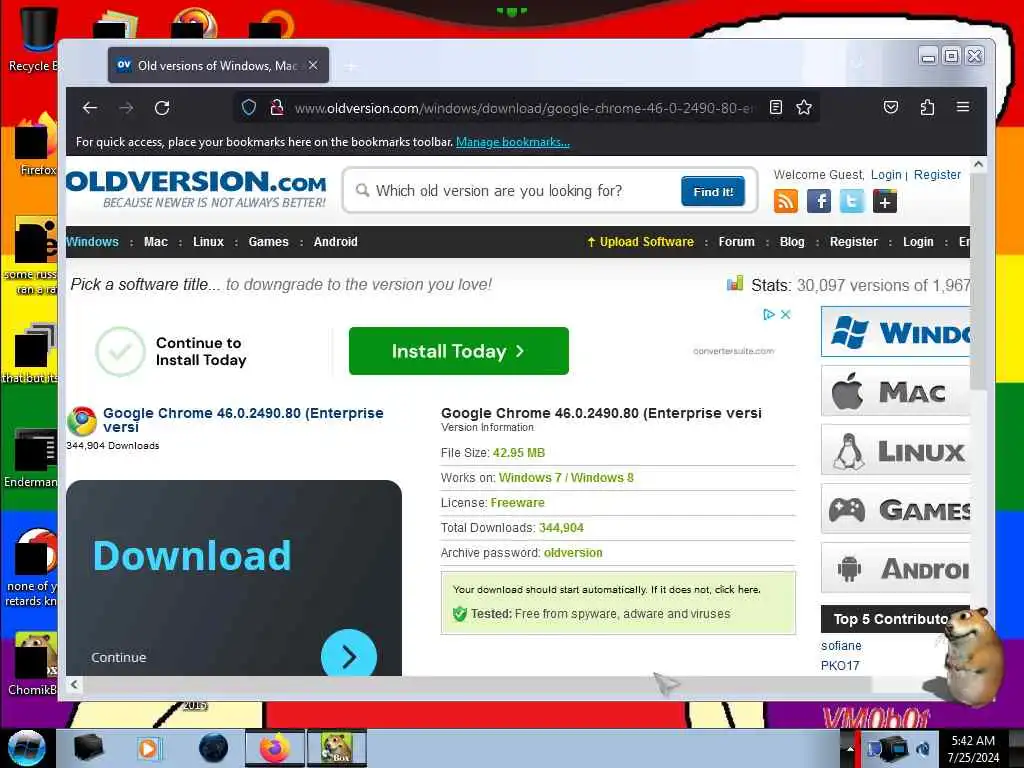
Task: Click Register in the black nav bar
Action: [854, 242]
